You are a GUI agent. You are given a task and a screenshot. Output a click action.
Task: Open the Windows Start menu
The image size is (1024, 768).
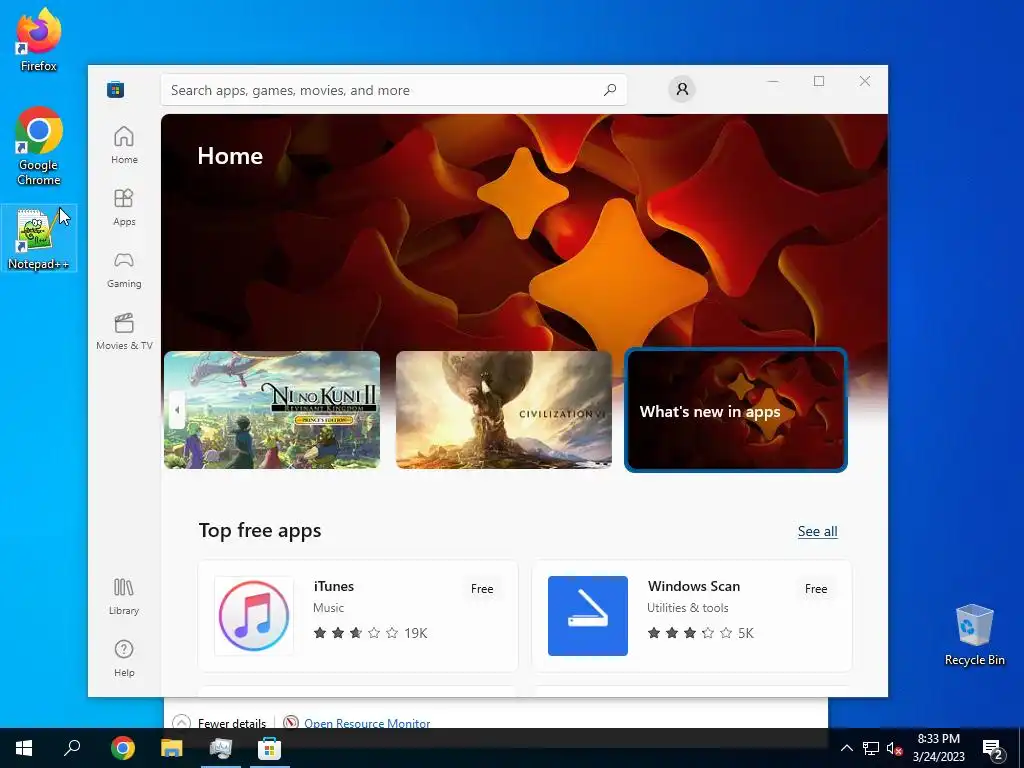tap(24, 748)
